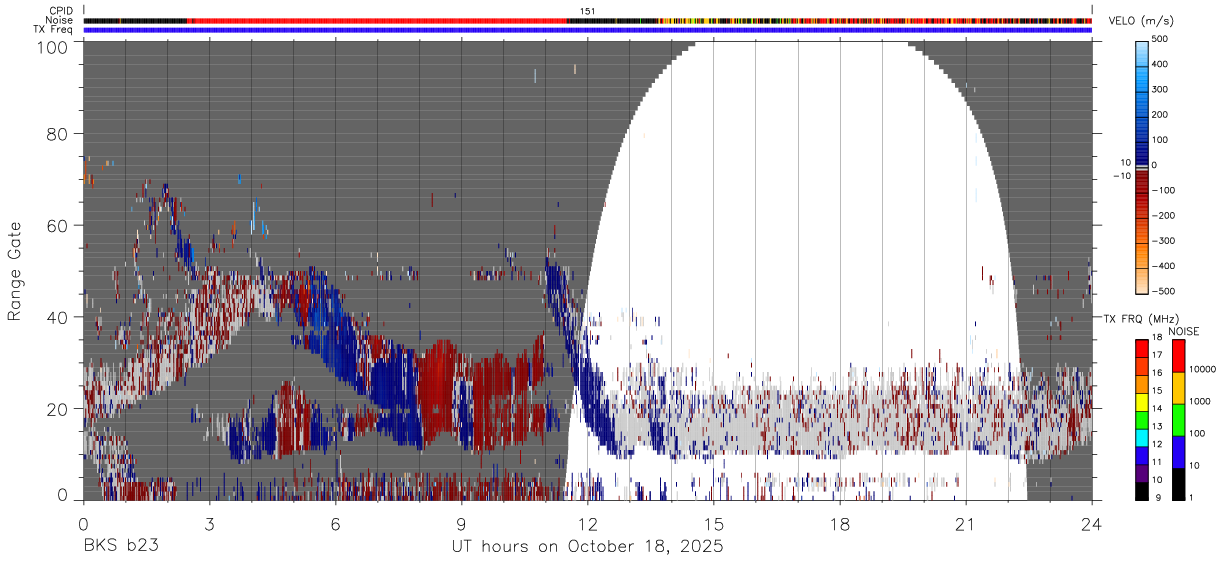The image size is (1228, 567).
Task: Click the 10000 noise tick label
Action: pyautogui.click(x=1202, y=369)
